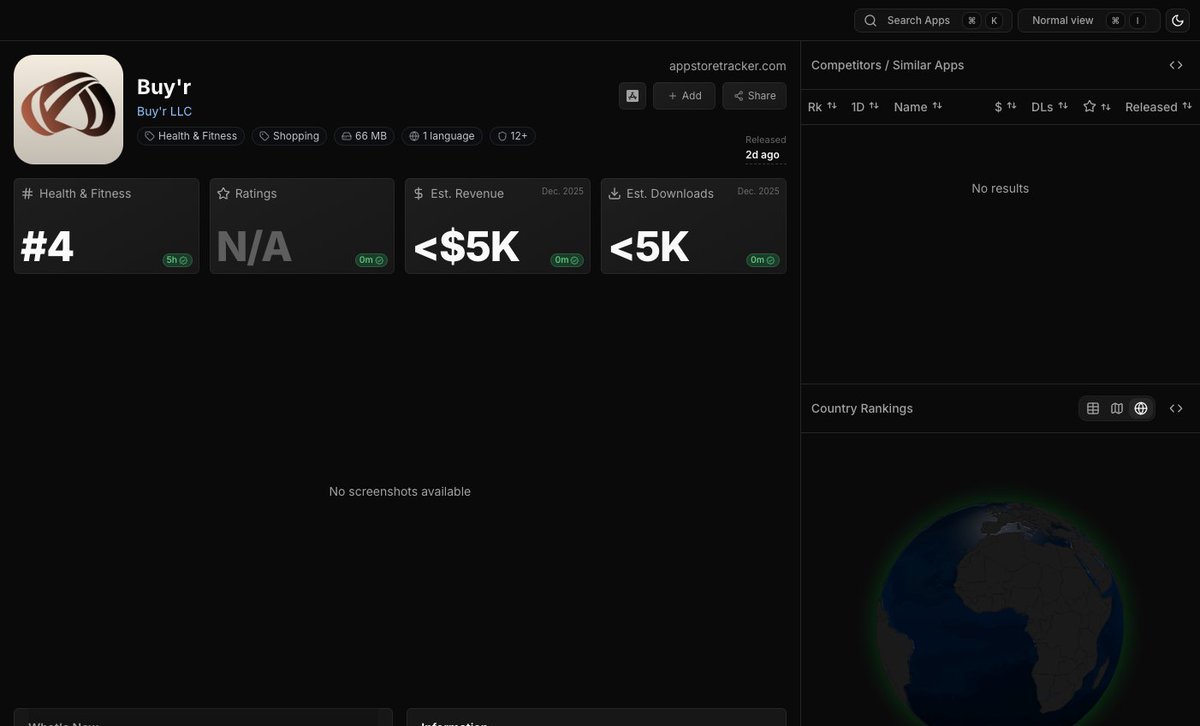Open the appstoretracker.com link
1200x726 pixels.
click(727, 66)
